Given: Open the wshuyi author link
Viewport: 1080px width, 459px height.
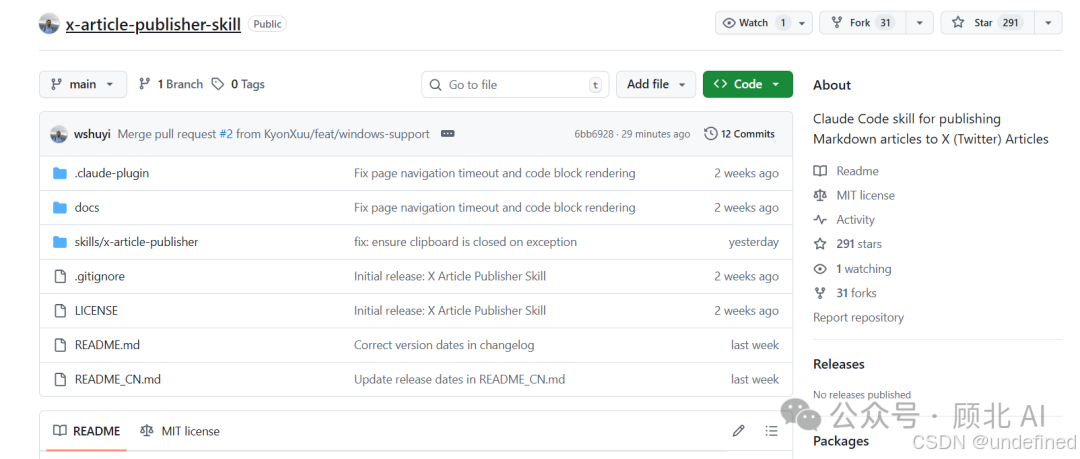Looking at the screenshot, I should pyautogui.click(x=92, y=134).
